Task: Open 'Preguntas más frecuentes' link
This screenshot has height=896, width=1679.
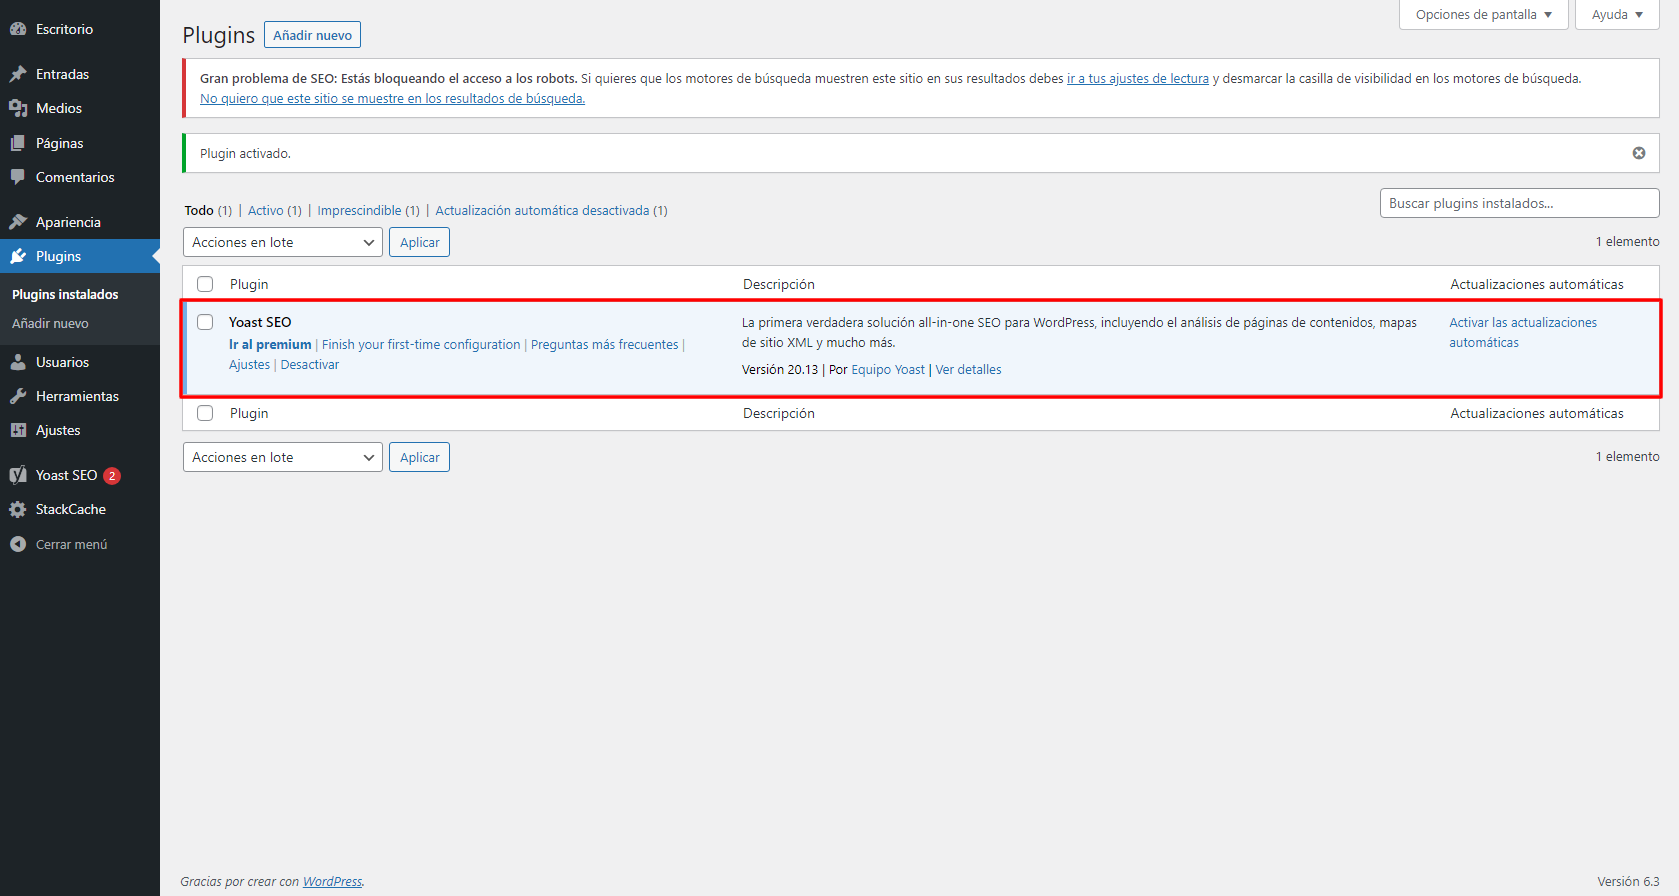Action: pyautogui.click(x=604, y=344)
